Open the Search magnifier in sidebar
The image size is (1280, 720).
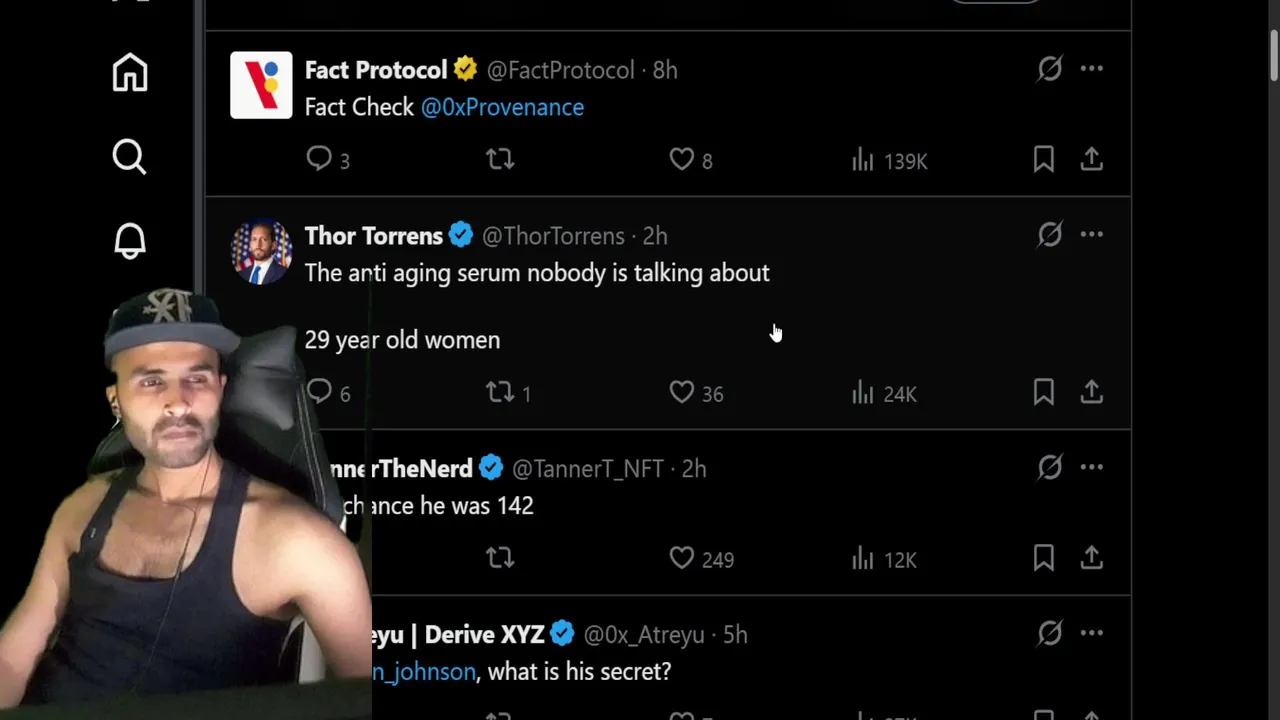pyautogui.click(x=129, y=157)
